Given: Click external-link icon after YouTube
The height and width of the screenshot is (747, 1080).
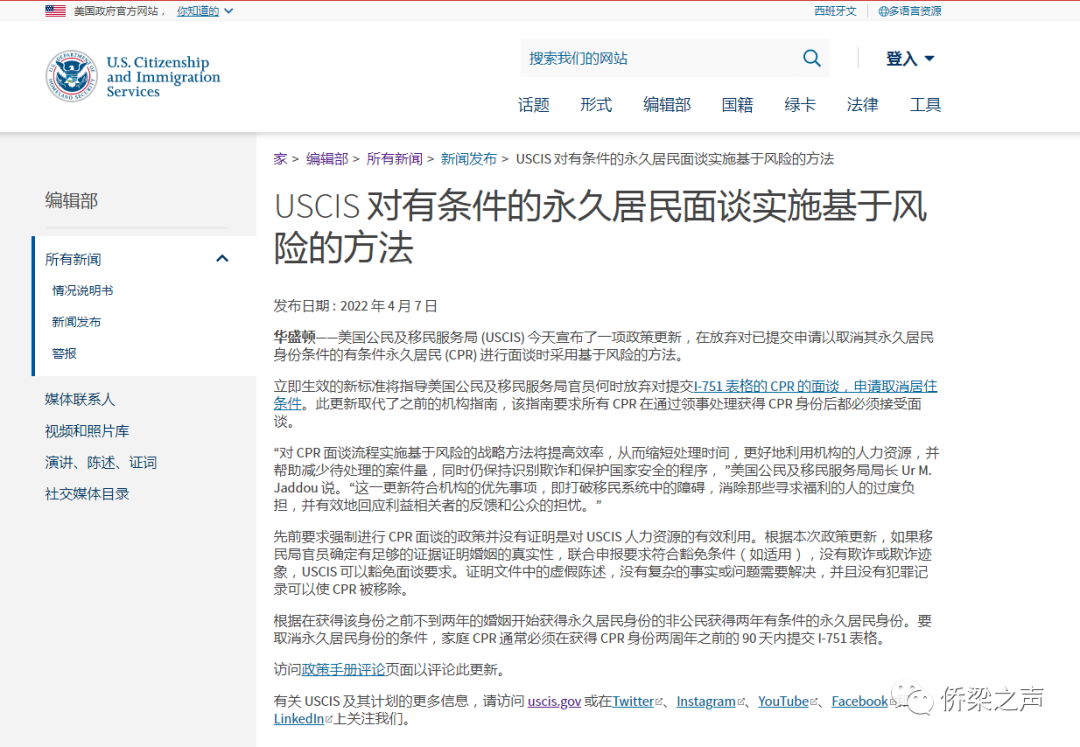Looking at the screenshot, I should pyautogui.click(x=813, y=702).
